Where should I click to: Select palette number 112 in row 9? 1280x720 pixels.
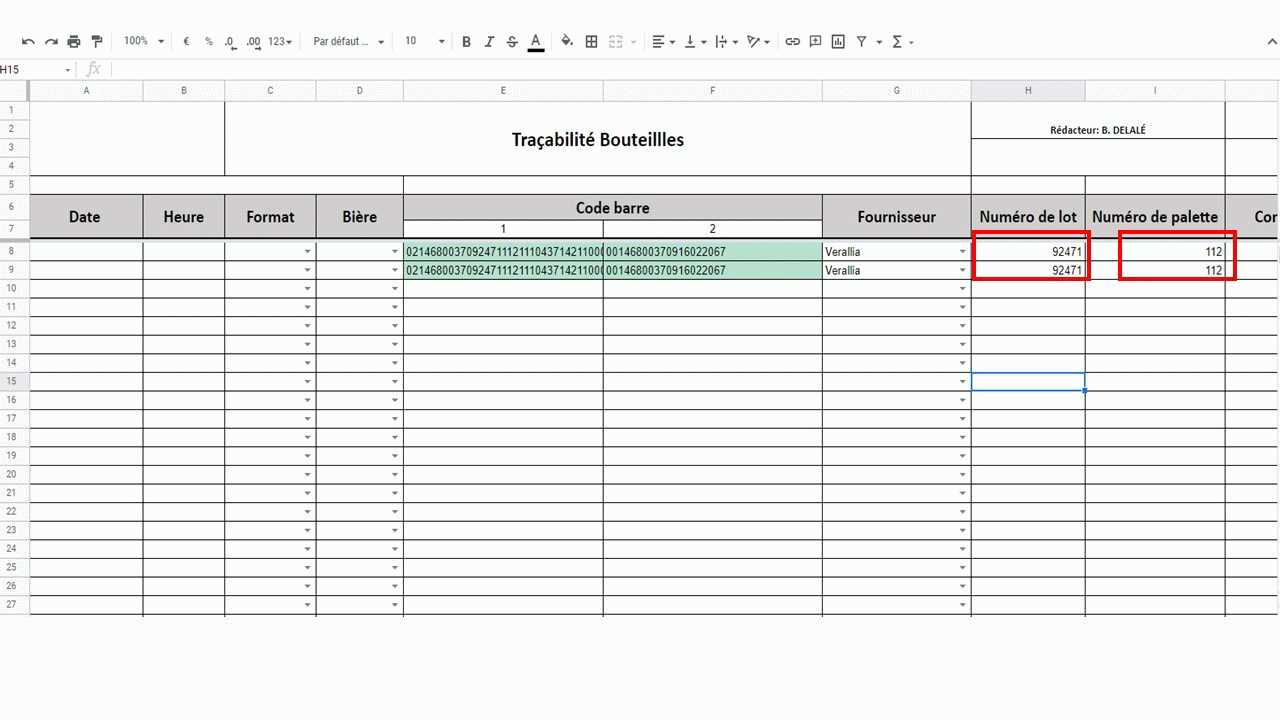tap(1155, 271)
